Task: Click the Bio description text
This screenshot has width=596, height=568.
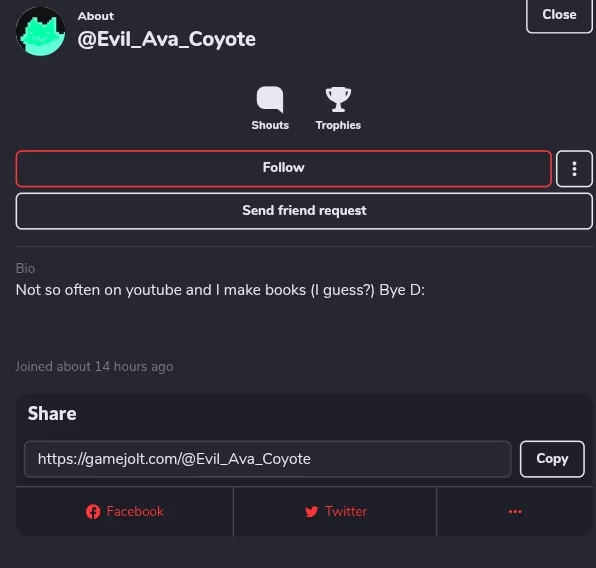Action: pos(220,290)
